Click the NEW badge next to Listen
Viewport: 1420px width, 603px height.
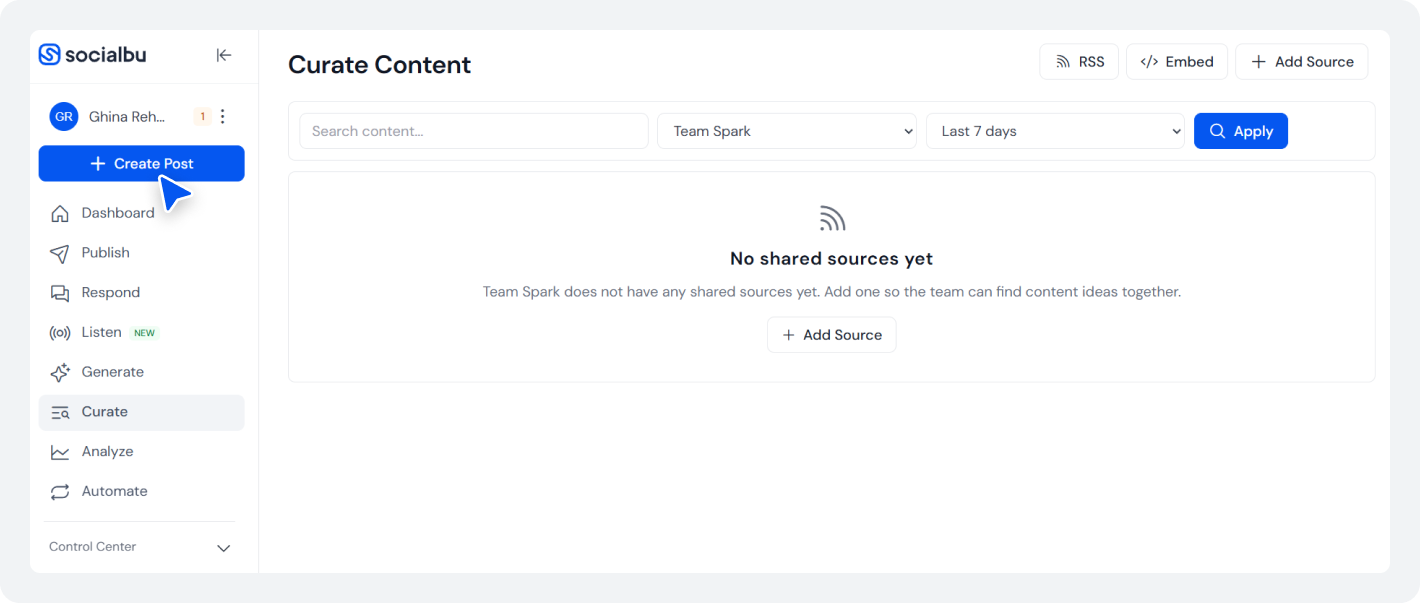(x=145, y=333)
